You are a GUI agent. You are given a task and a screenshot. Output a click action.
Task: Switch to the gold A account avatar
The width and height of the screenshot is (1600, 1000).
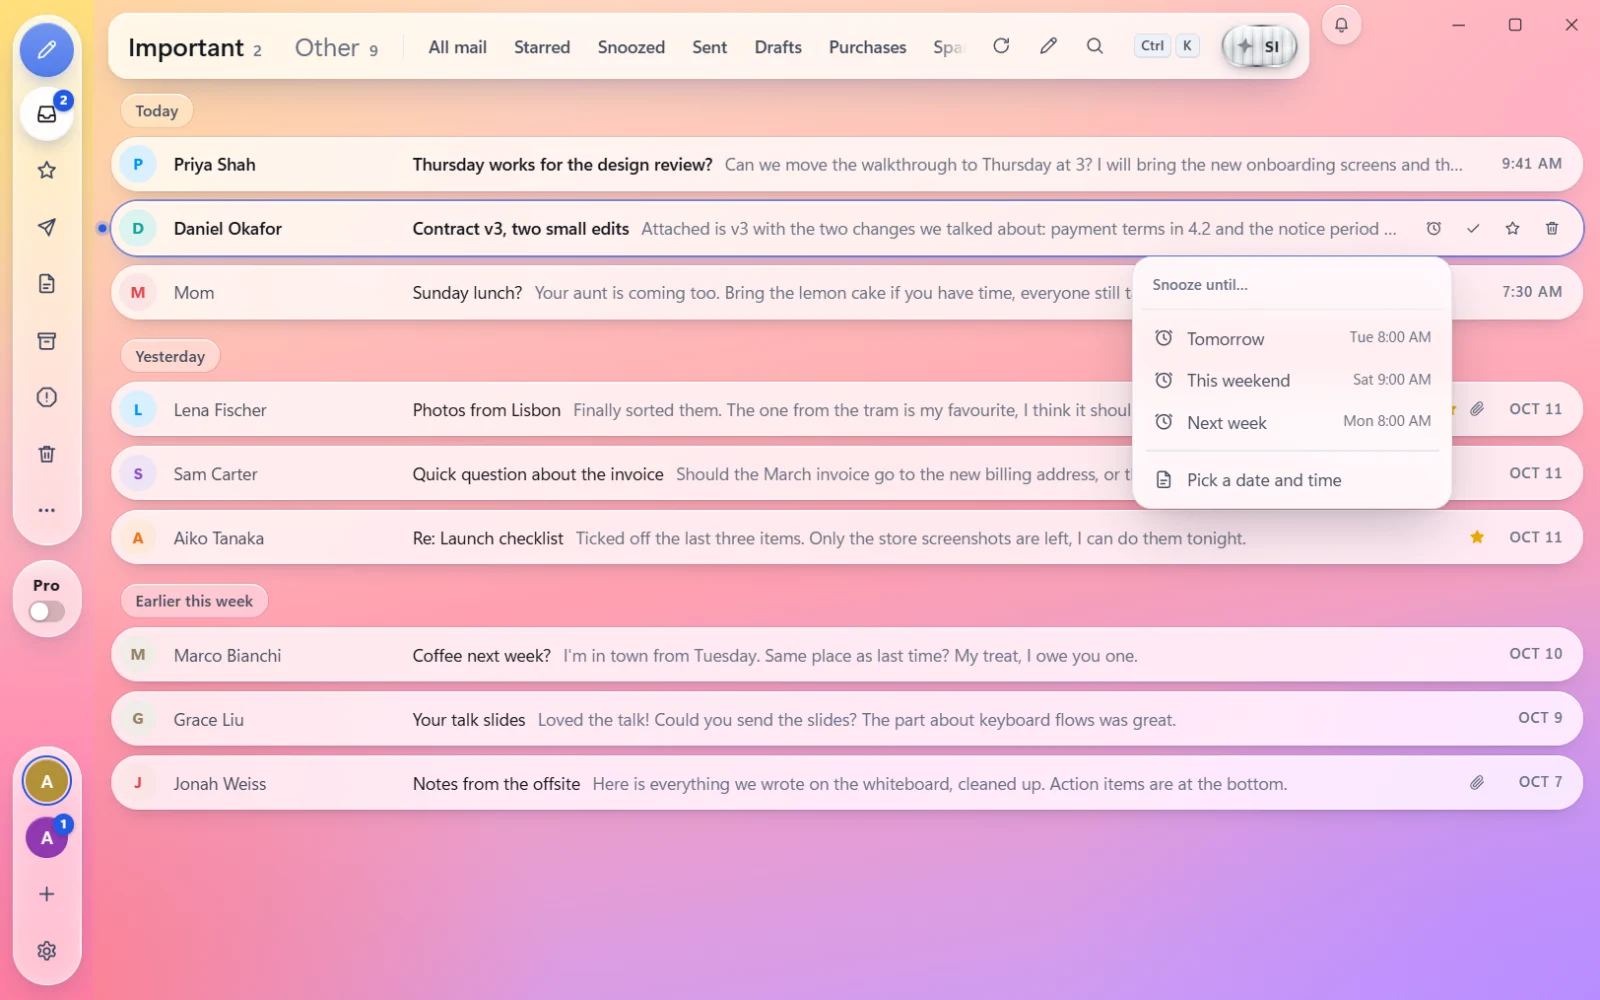coord(47,782)
